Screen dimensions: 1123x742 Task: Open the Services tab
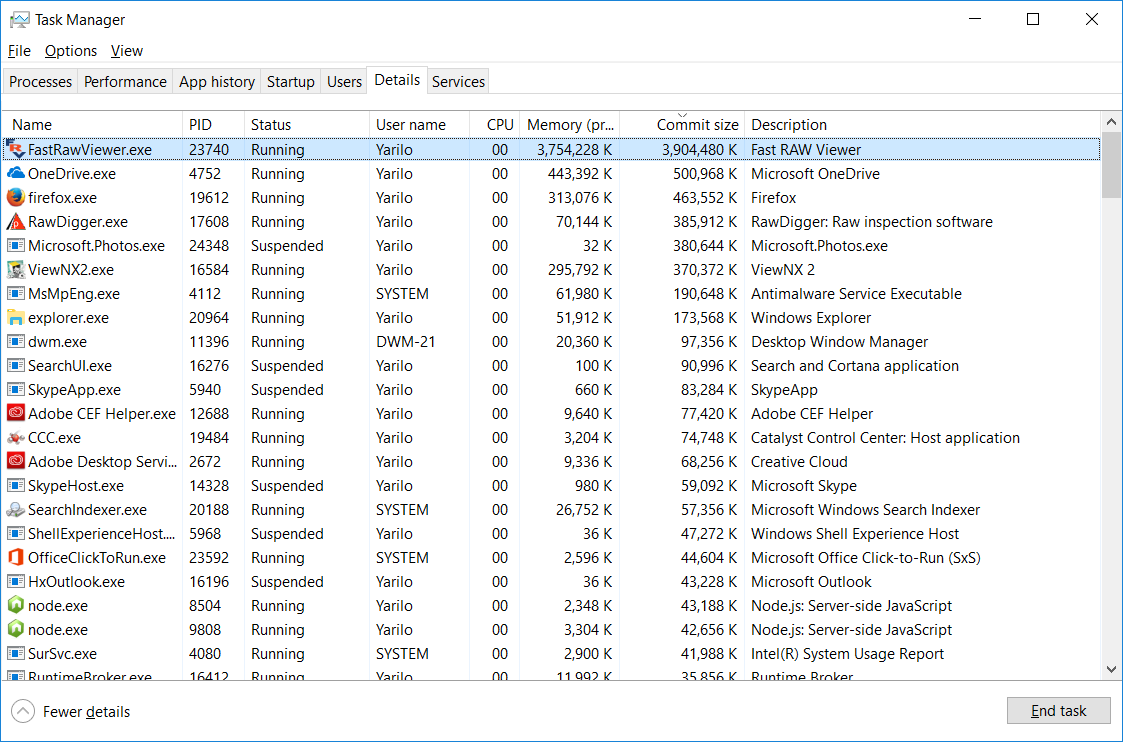pyautogui.click(x=458, y=82)
